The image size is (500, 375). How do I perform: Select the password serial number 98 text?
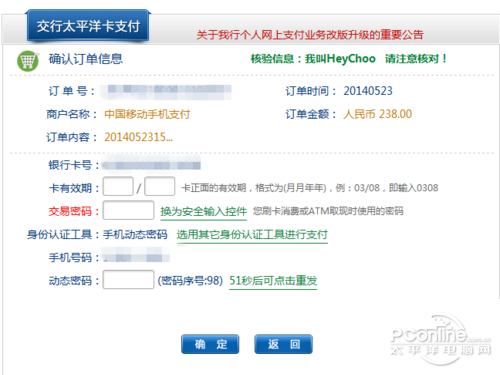(x=190, y=281)
